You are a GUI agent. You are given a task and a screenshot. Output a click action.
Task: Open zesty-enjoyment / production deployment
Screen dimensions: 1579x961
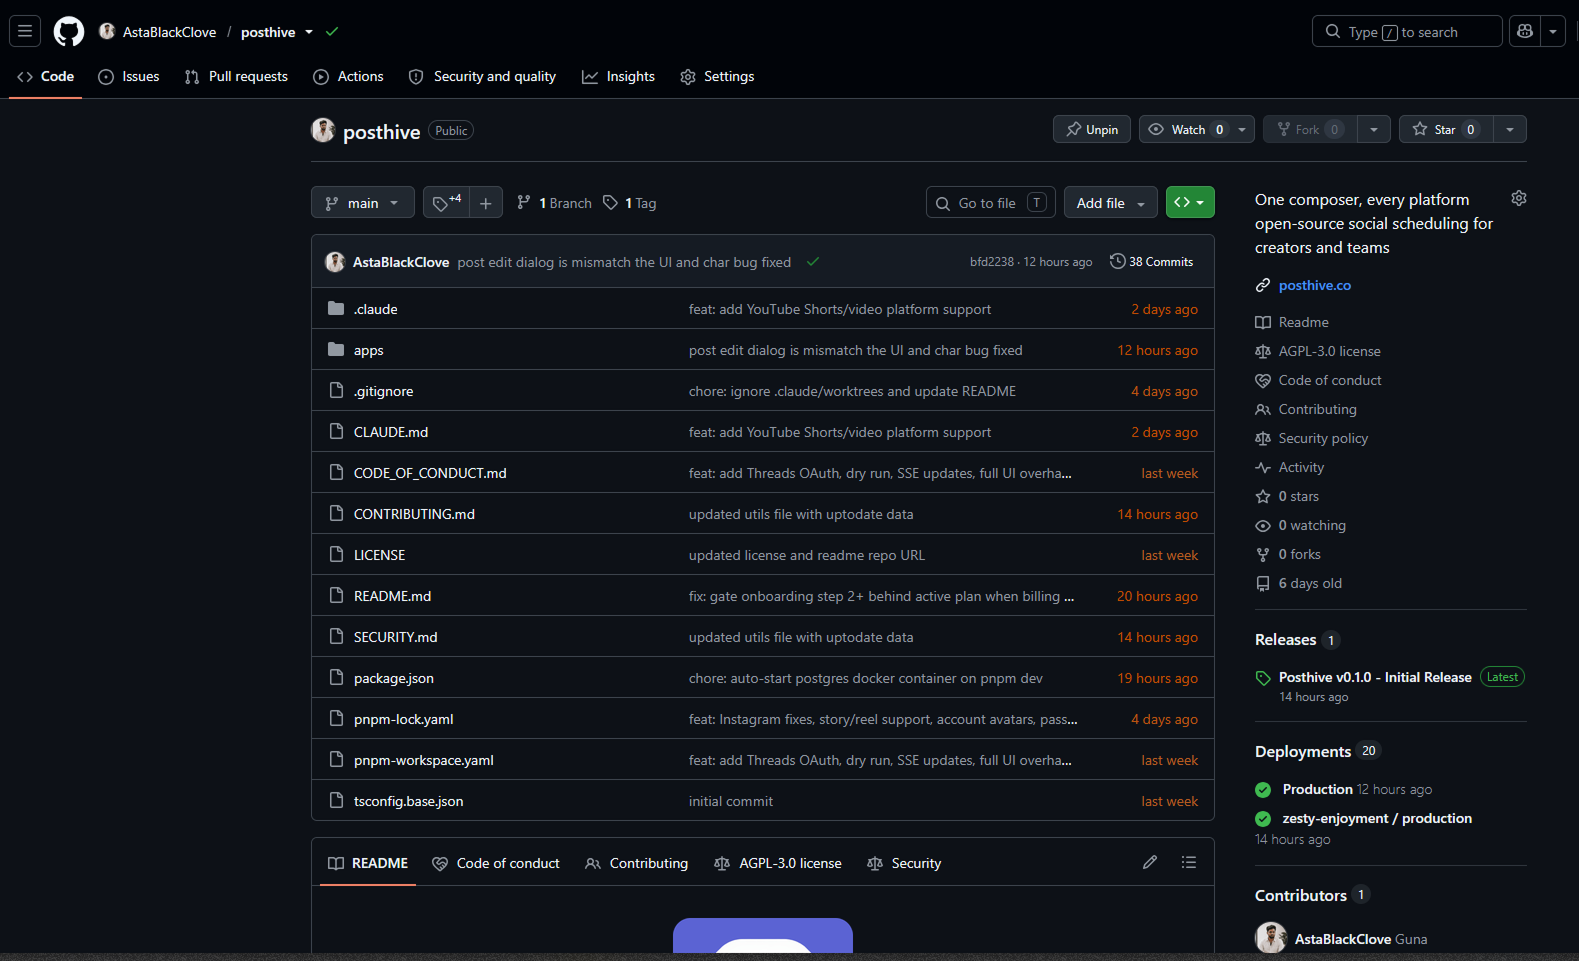[1377, 818]
